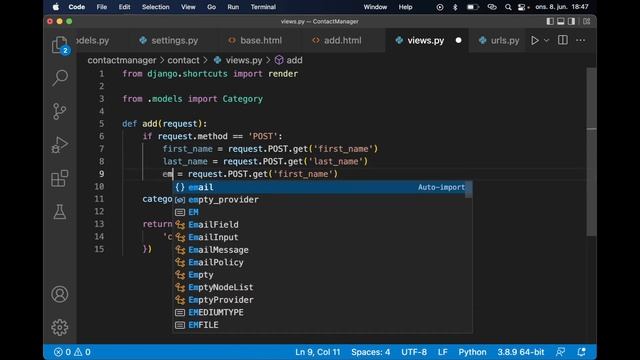Viewport: 640px width, 360px height.
Task: Open the Run menu
Action: click(233, 7)
